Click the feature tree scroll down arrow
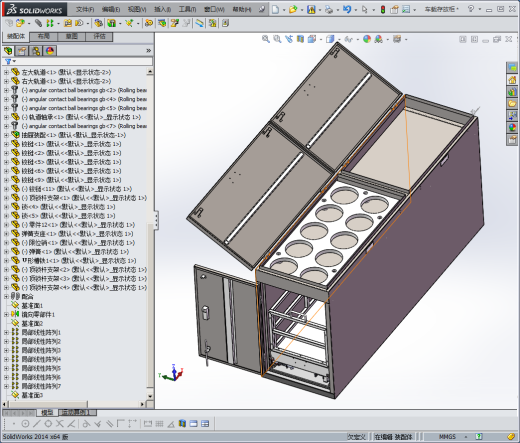Screen dimensions: 520x443 point(150,396)
